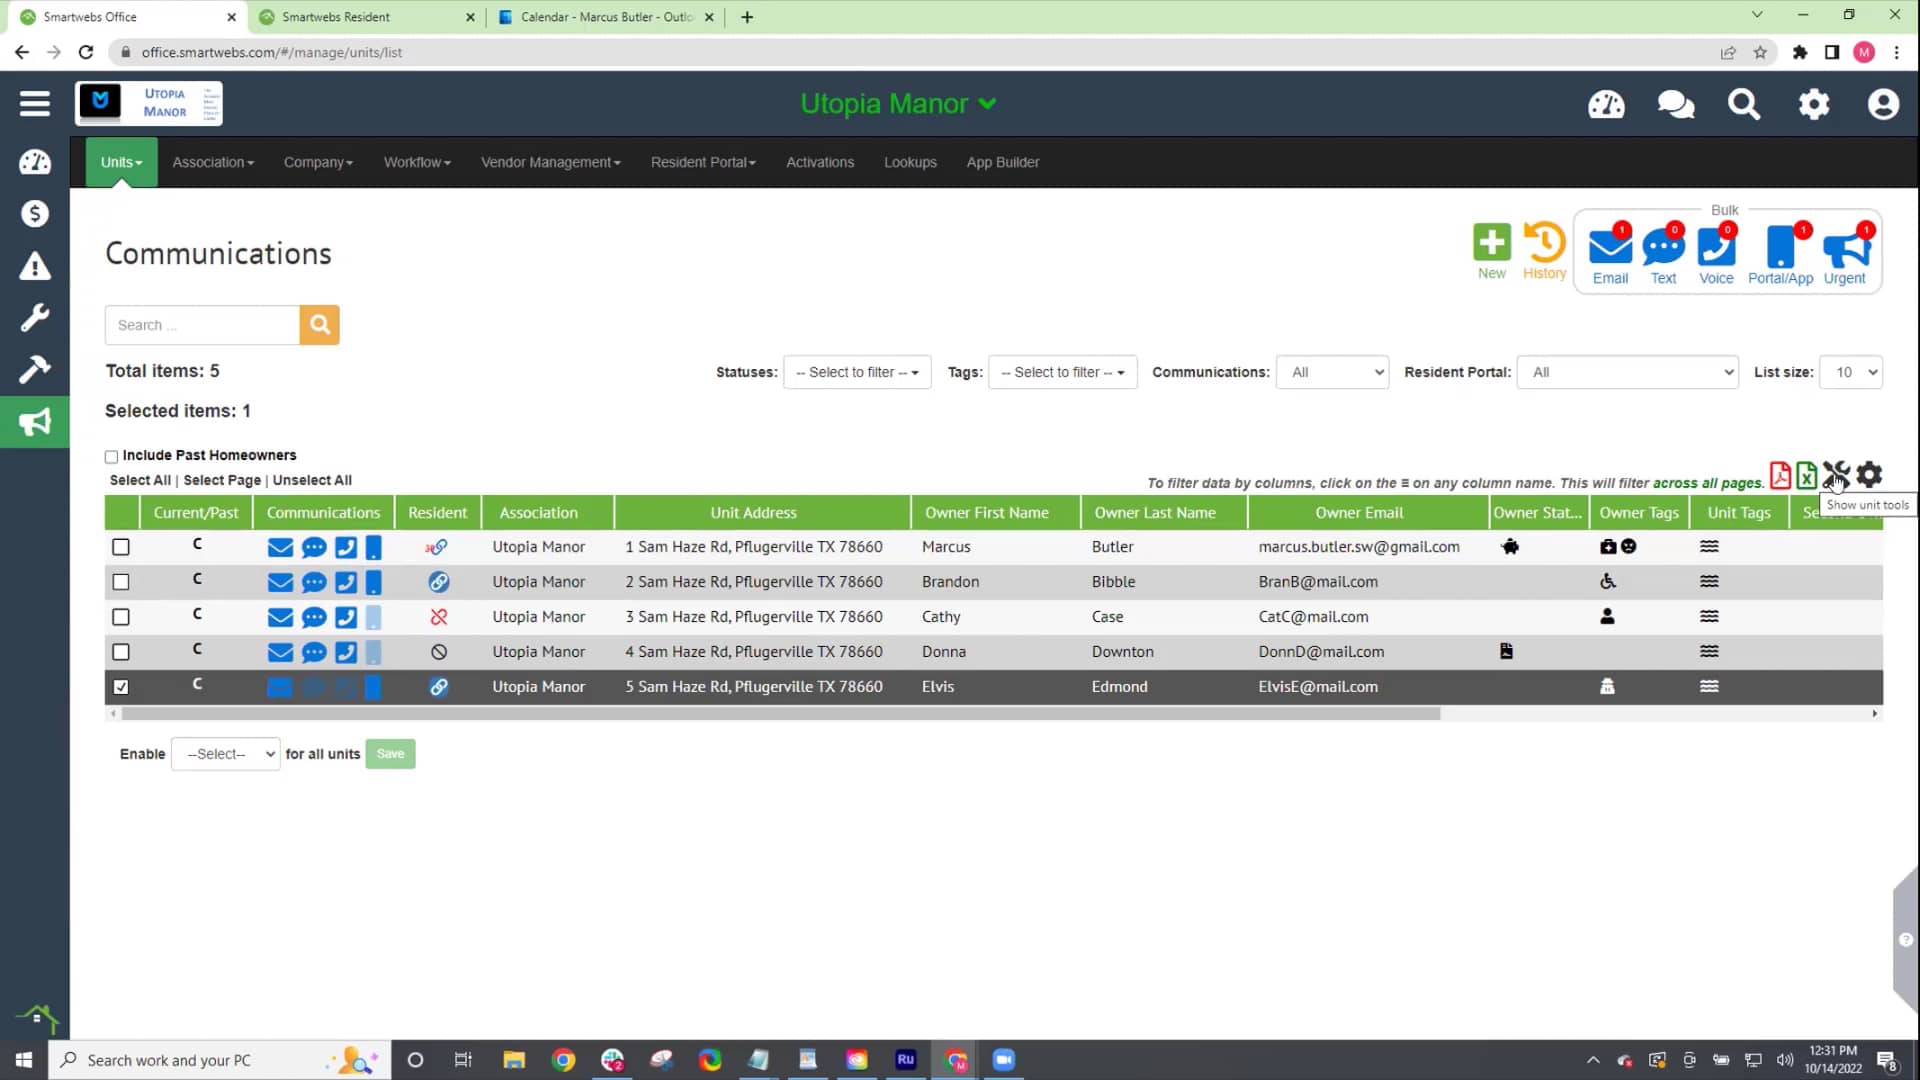
Task: Click the table's horizontal scrollbar right arrow
Action: (x=1875, y=713)
